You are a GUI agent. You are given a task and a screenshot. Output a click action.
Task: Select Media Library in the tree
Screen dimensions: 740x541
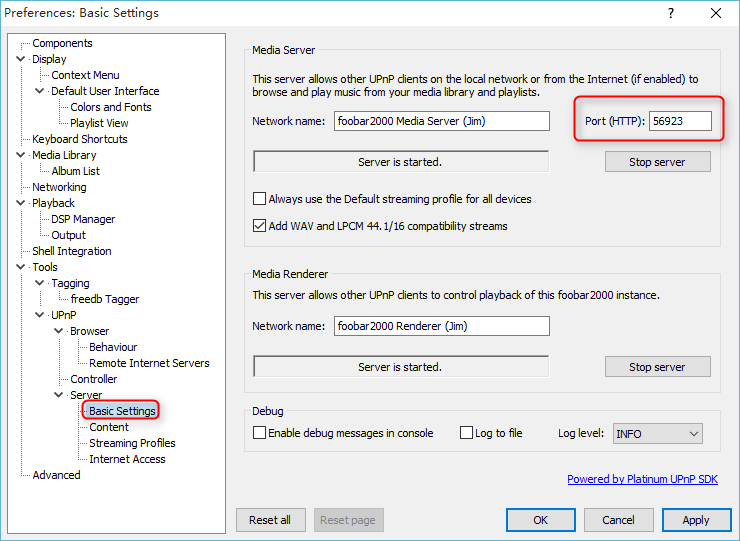(64, 155)
